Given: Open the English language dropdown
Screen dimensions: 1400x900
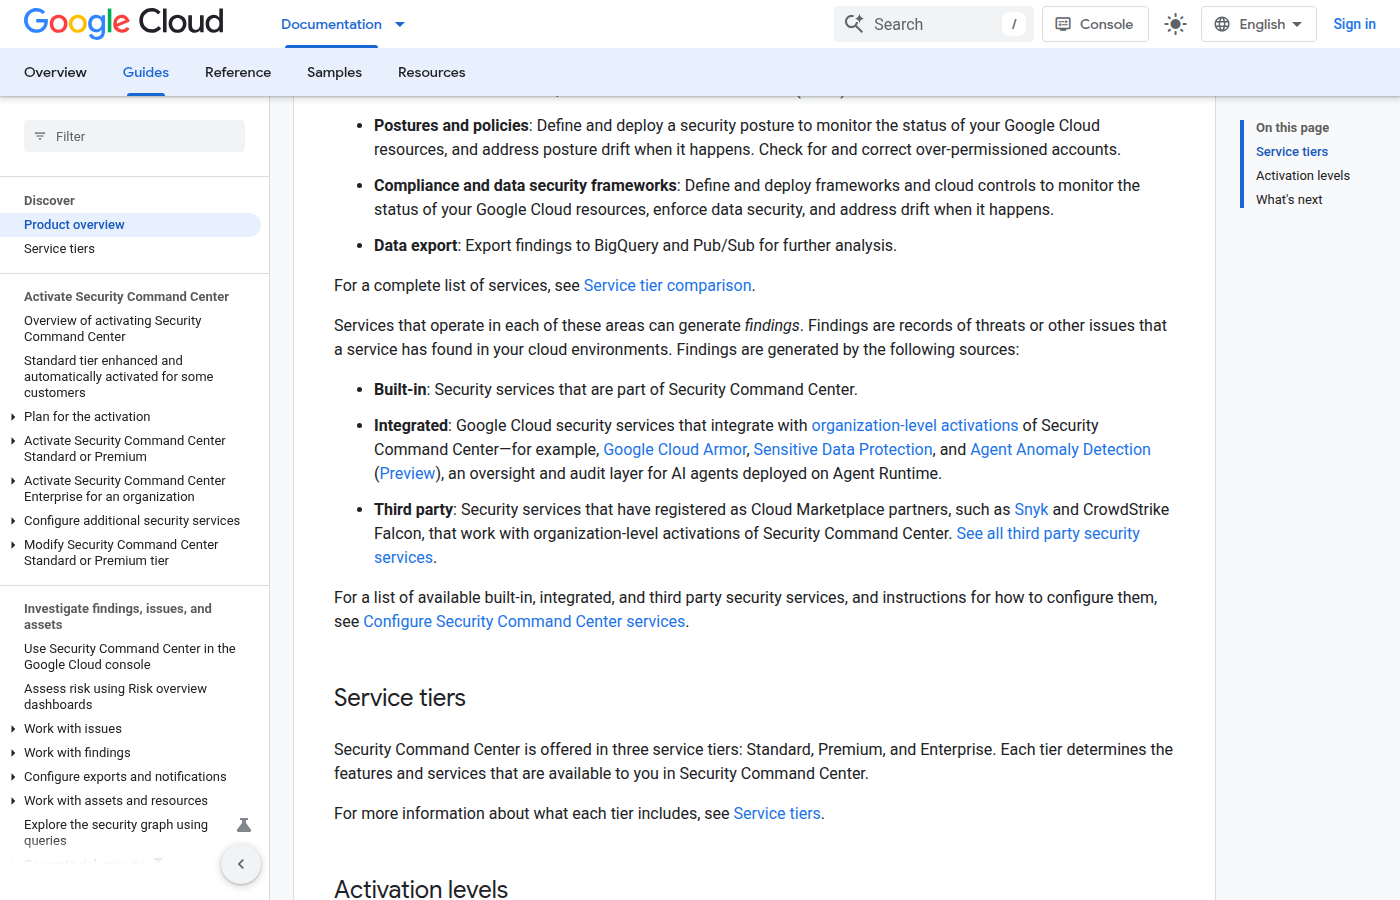Looking at the screenshot, I should click(x=1259, y=24).
